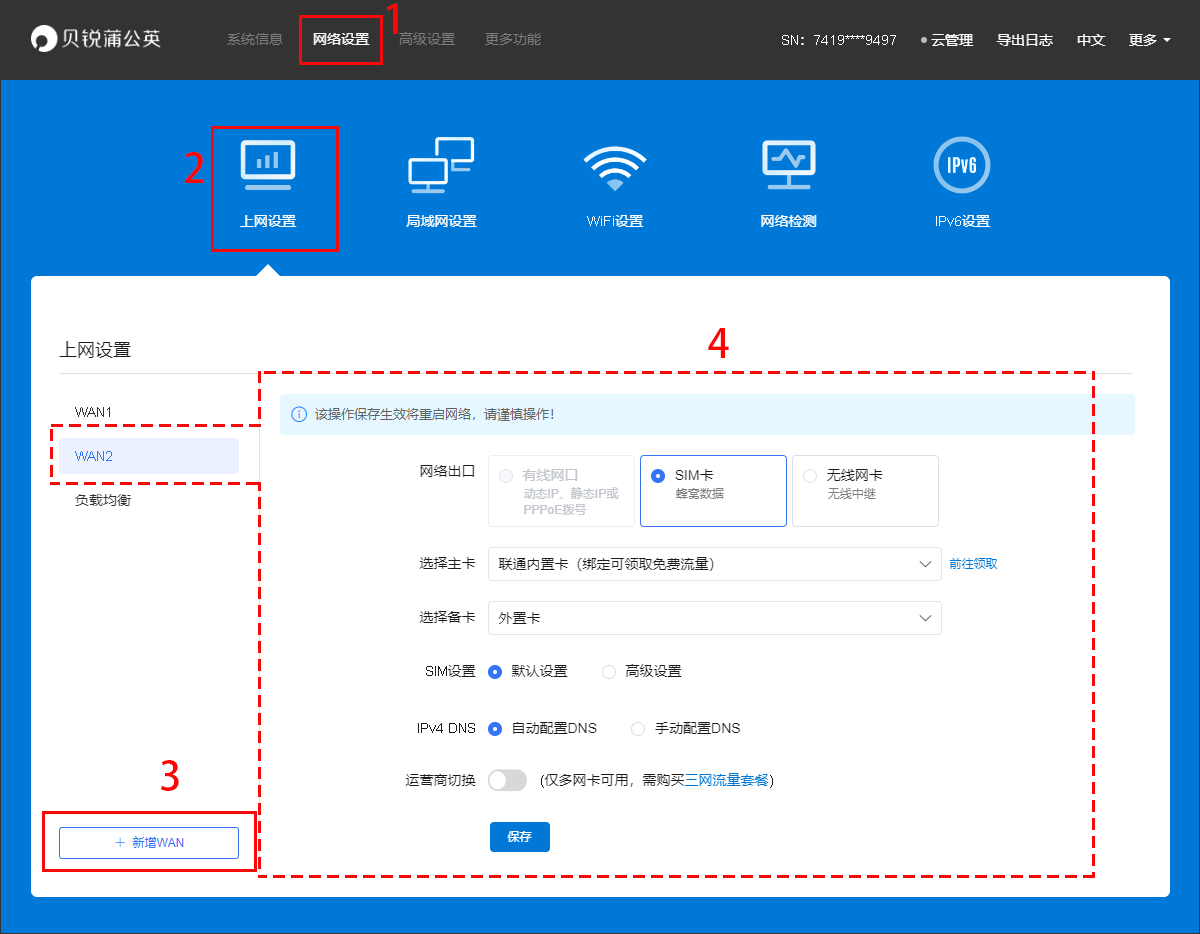
Task: Open the 网络检测 diagnostics icon
Action: pyautogui.click(x=788, y=166)
